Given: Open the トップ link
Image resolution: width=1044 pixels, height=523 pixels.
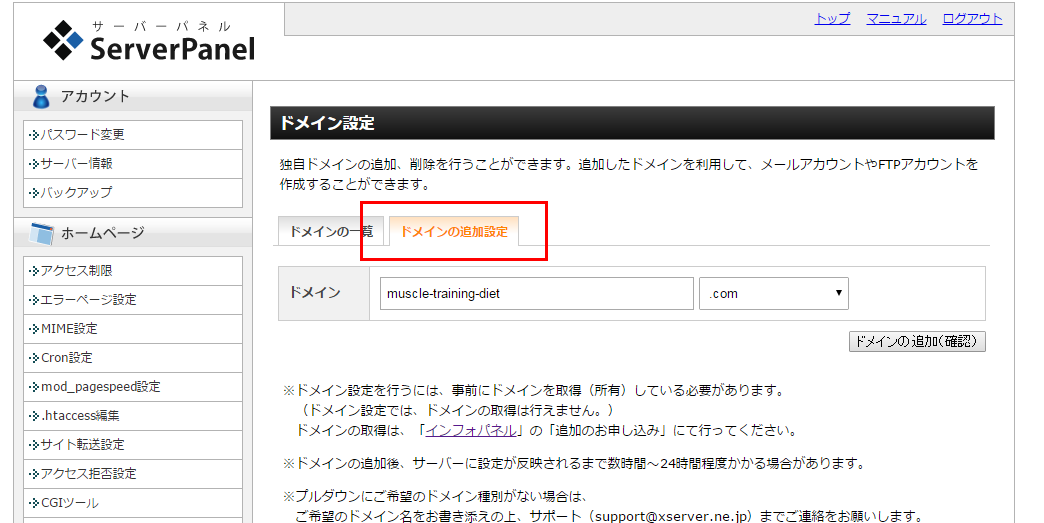Looking at the screenshot, I should click(832, 19).
